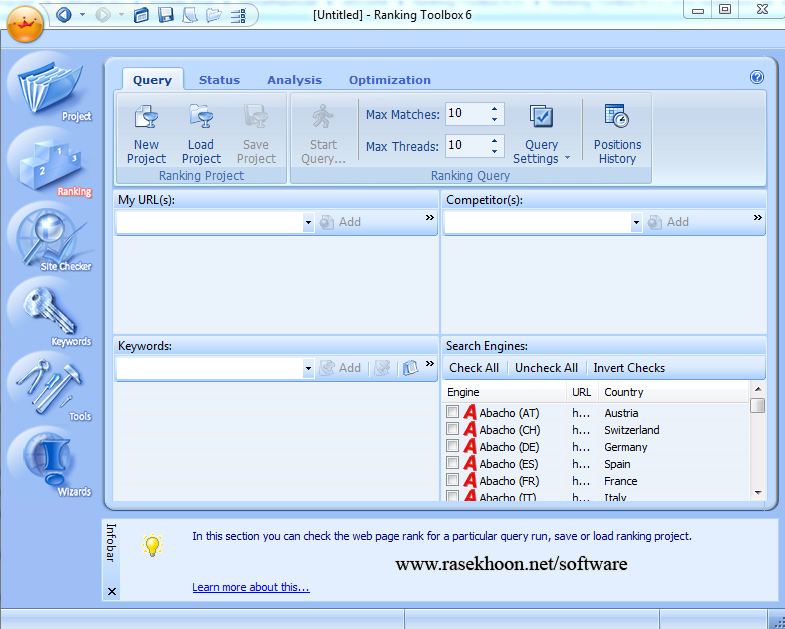Screen dimensions: 785x629
Task: Select the Switzerland country cell
Action: pyautogui.click(x=631, y=430)
